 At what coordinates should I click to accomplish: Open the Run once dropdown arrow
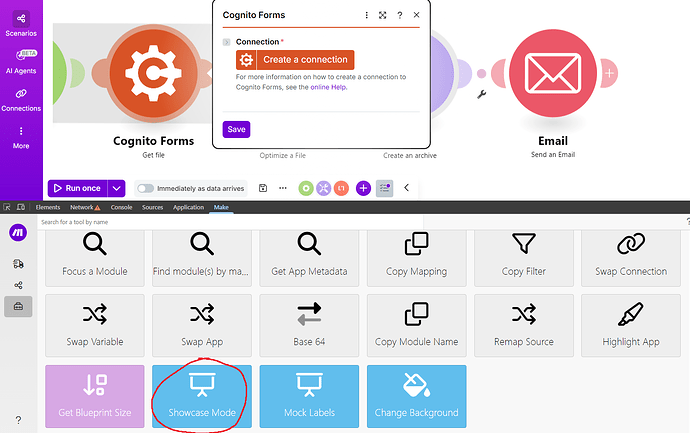tap(116, 188)
